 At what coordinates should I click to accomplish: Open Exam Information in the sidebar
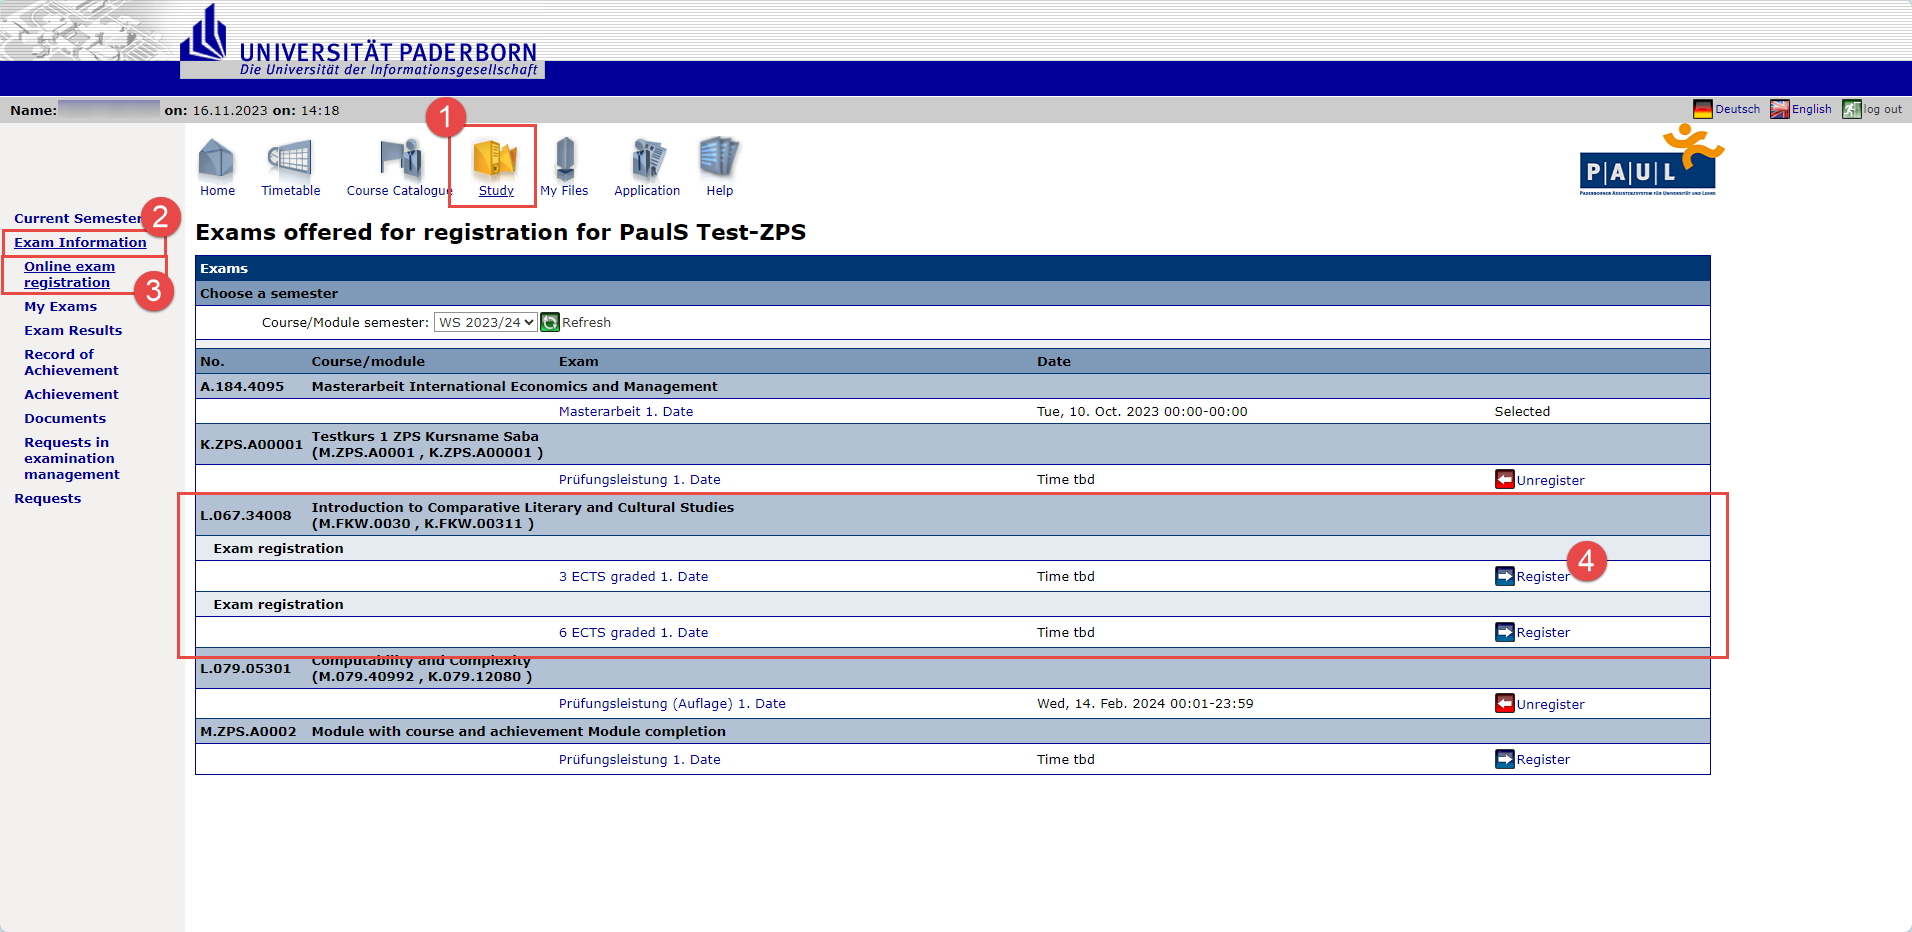click(80, 242)
